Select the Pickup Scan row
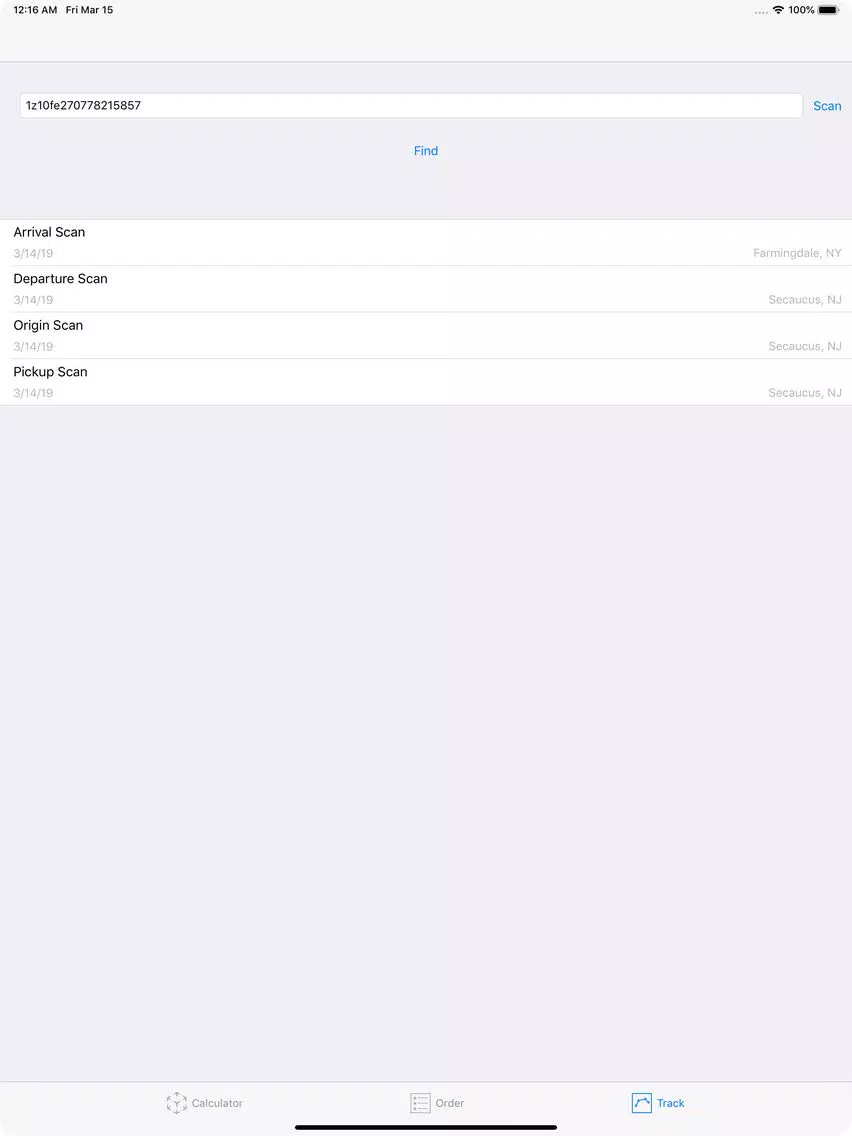Screen dimensions: 852x1136 [x=426, y=382]
